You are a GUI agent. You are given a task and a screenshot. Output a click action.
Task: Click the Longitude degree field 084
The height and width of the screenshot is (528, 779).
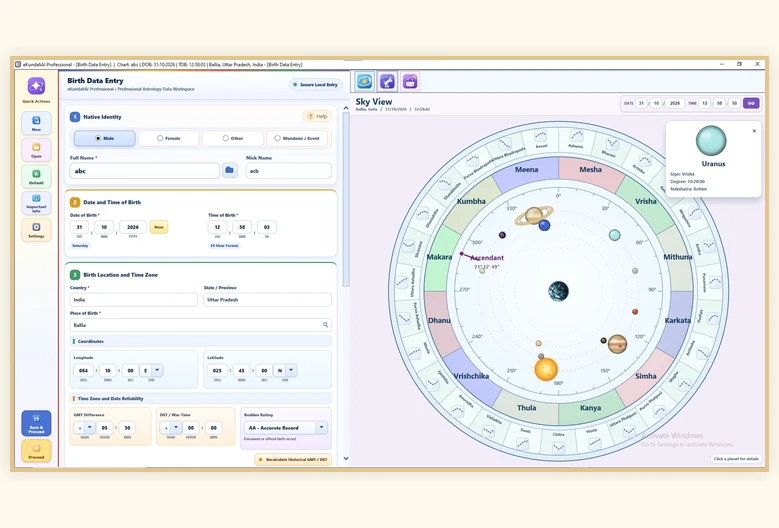[x=83, y=370]
